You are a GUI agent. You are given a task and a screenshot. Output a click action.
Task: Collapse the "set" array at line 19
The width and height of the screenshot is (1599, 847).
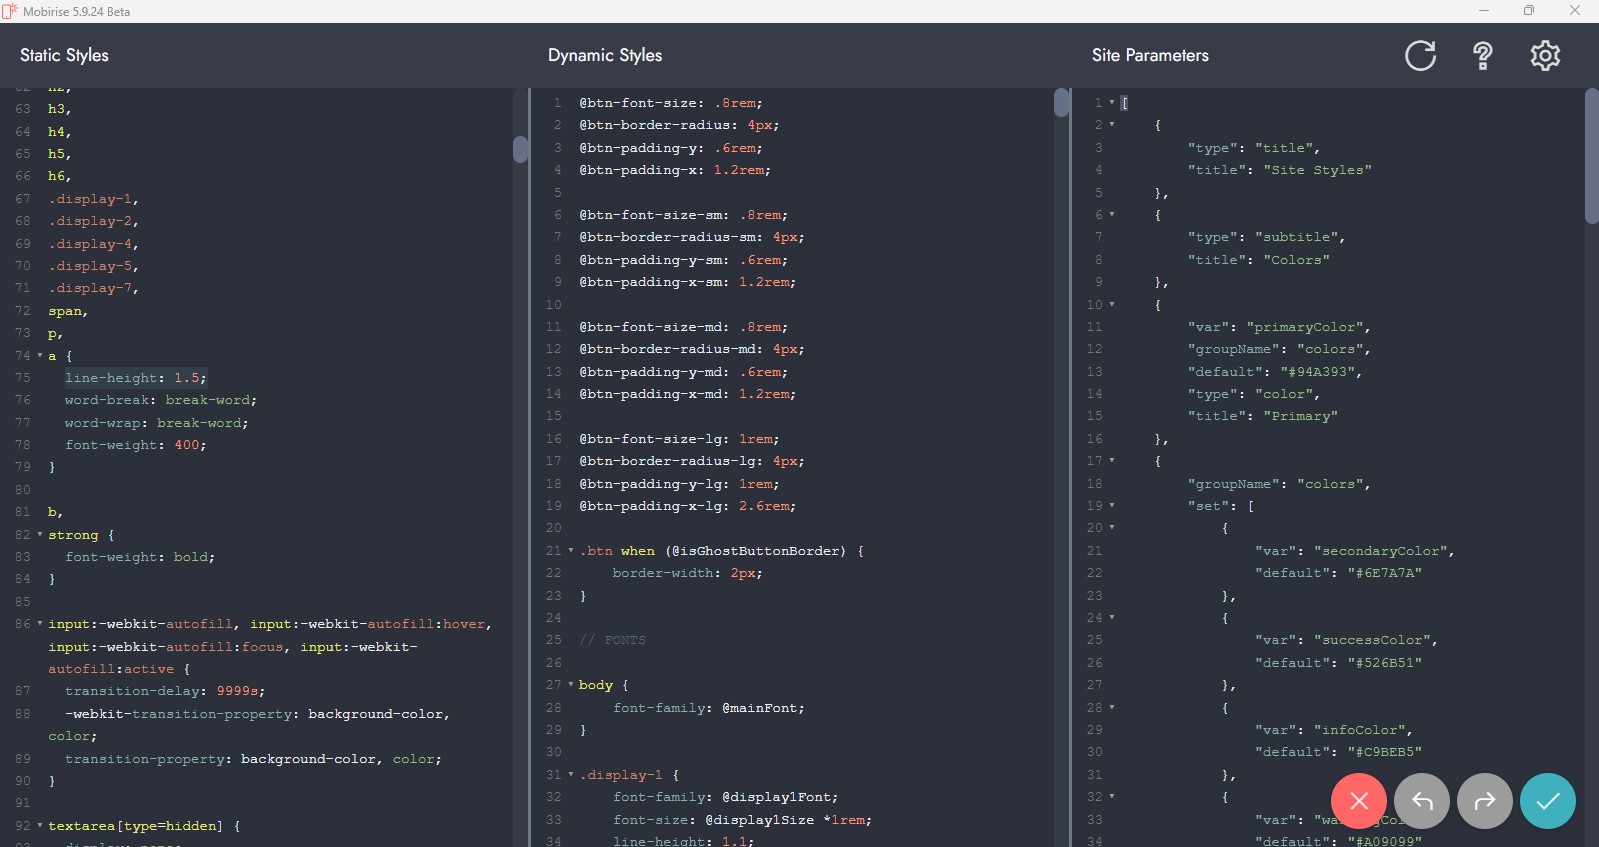1112,506
